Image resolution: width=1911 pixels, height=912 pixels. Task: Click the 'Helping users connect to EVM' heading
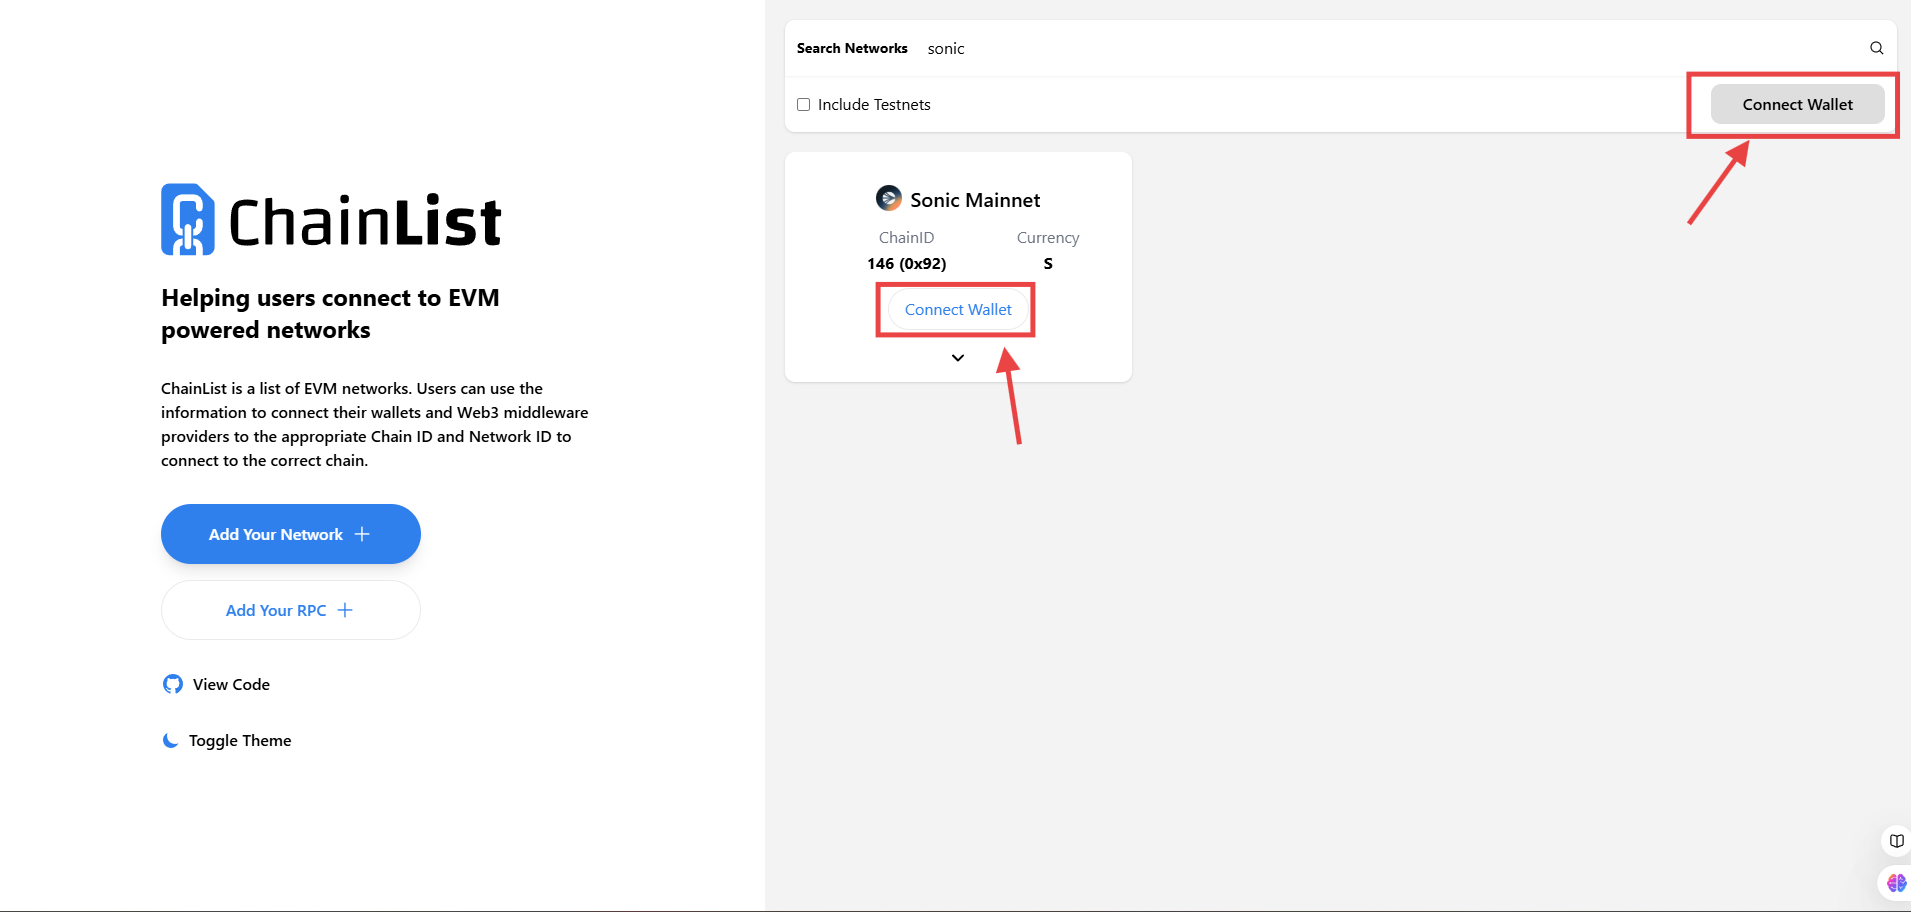point(331,314)
